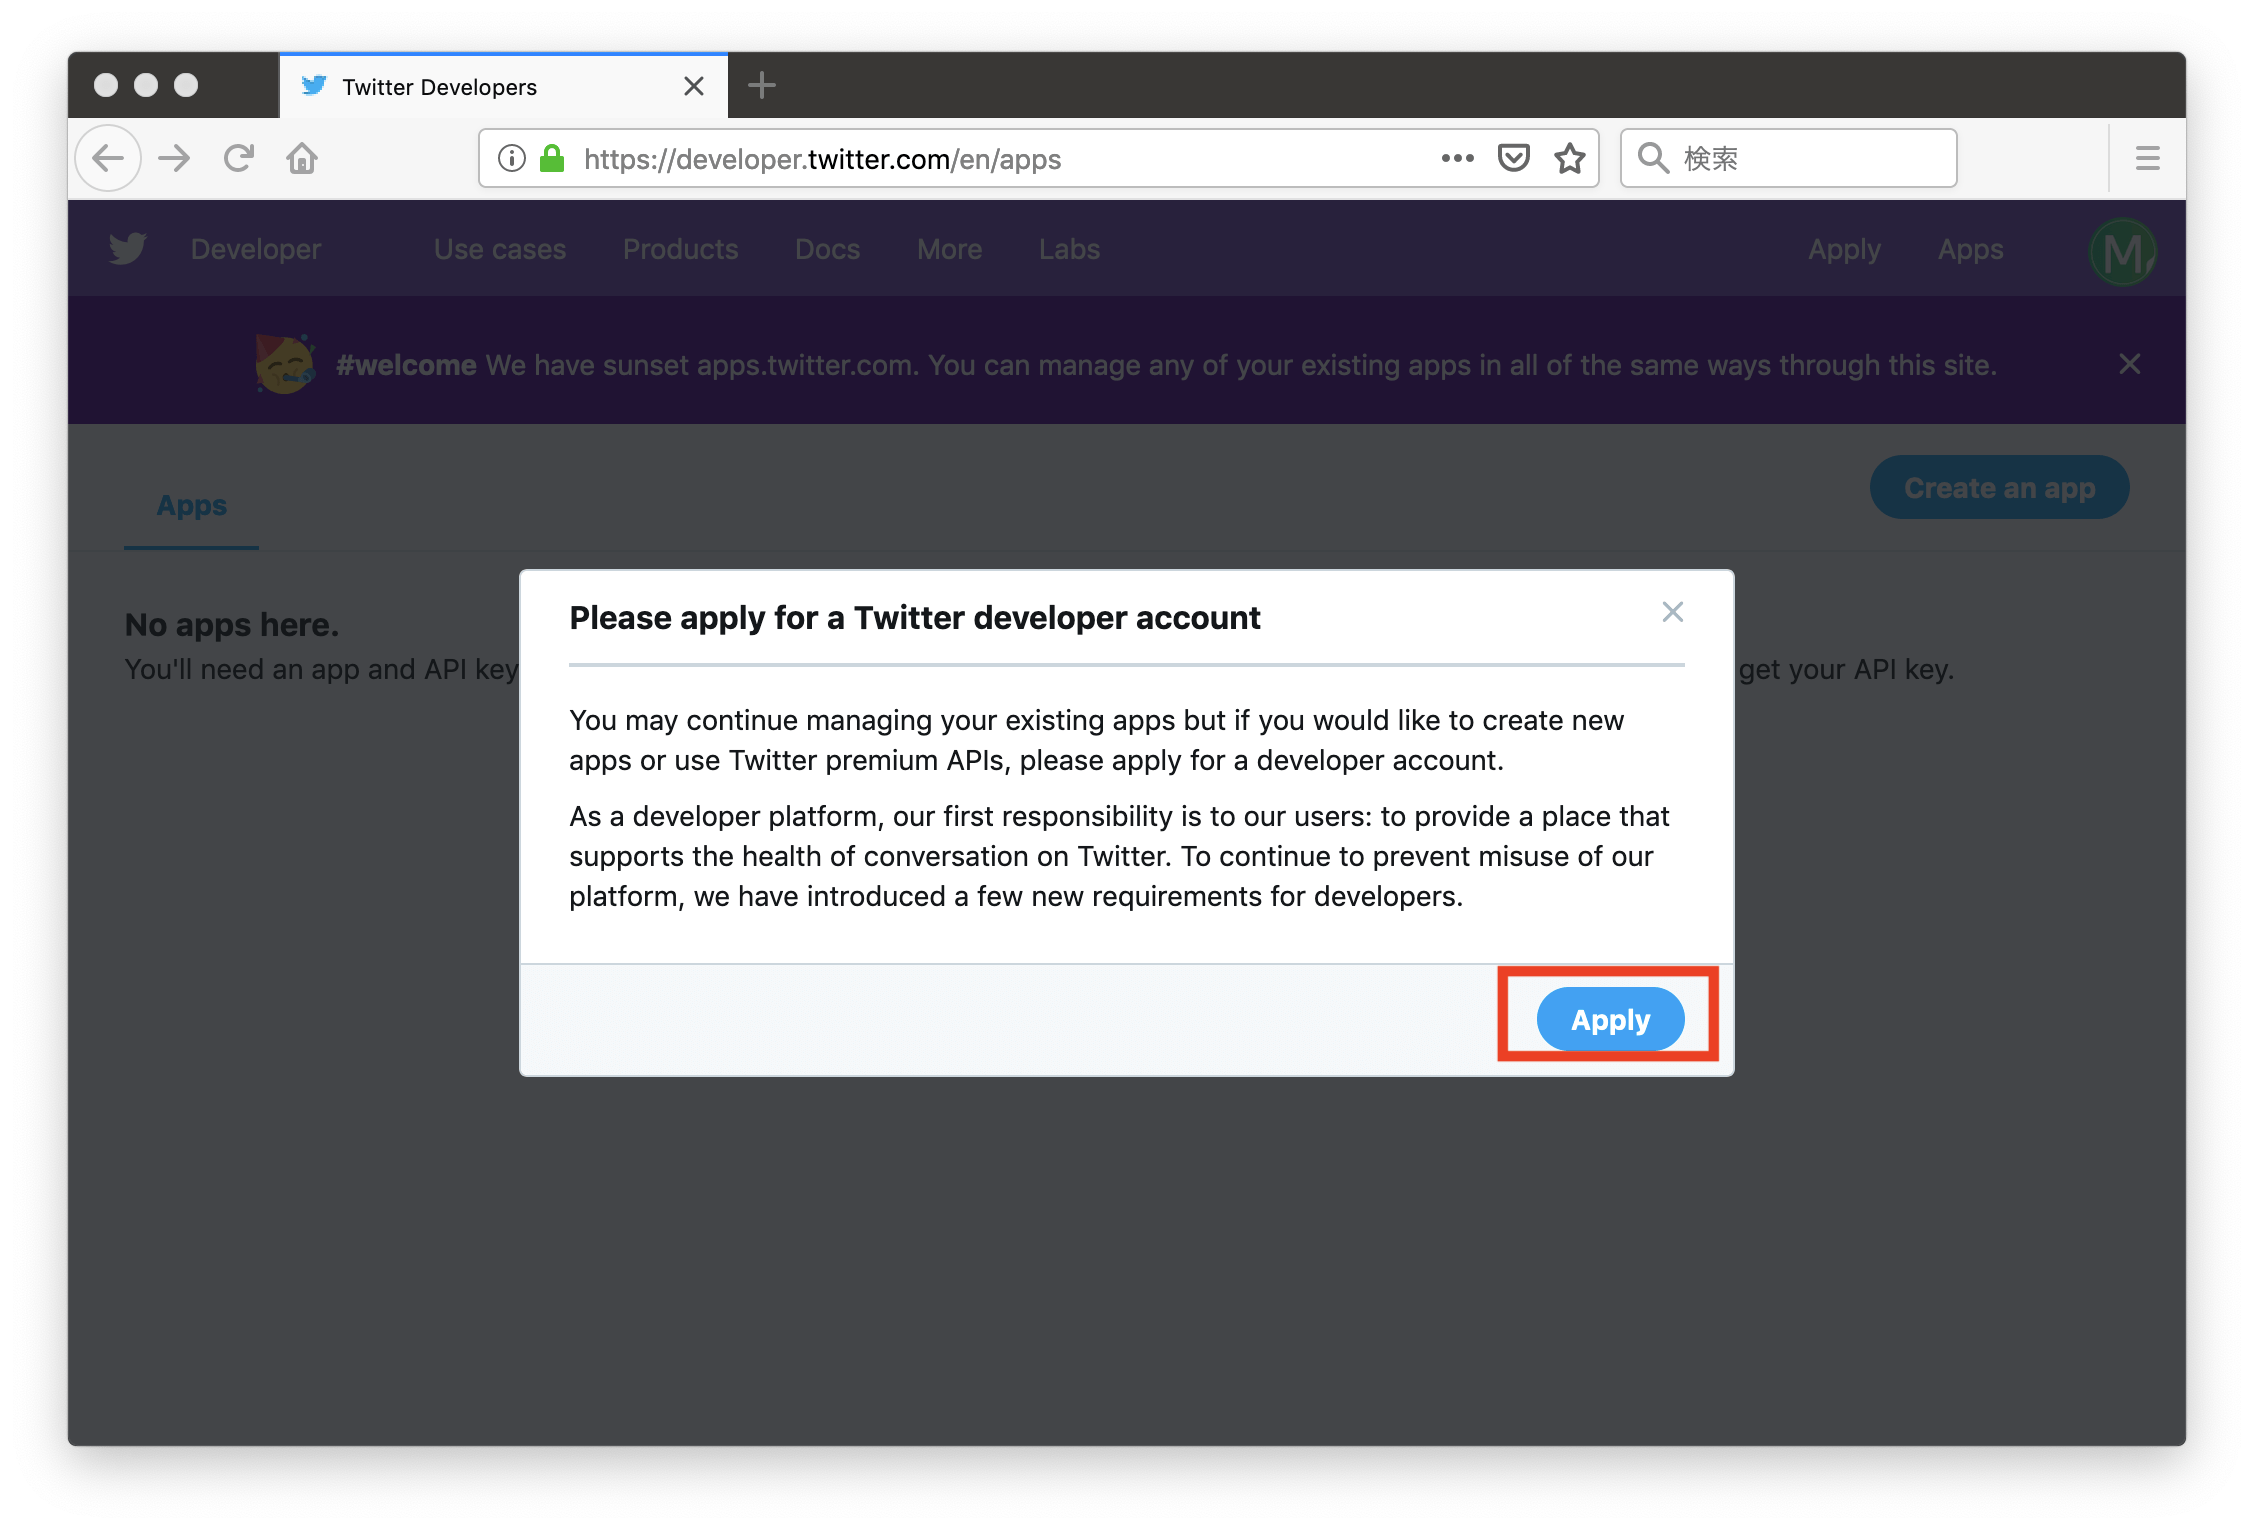The width and height of the screenshot is (2254, 1530).
Task: Open the Products menu in the navigation
Action: [x=680, y=249]
